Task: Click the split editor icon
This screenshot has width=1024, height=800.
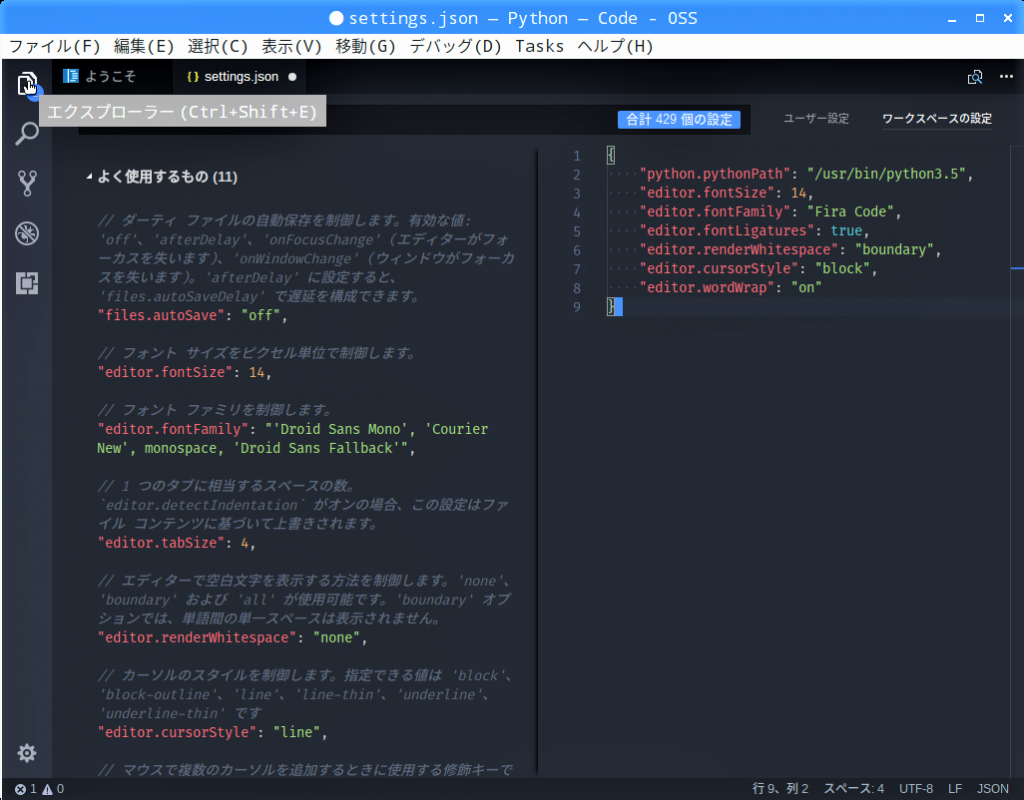Action: point(975,77)
